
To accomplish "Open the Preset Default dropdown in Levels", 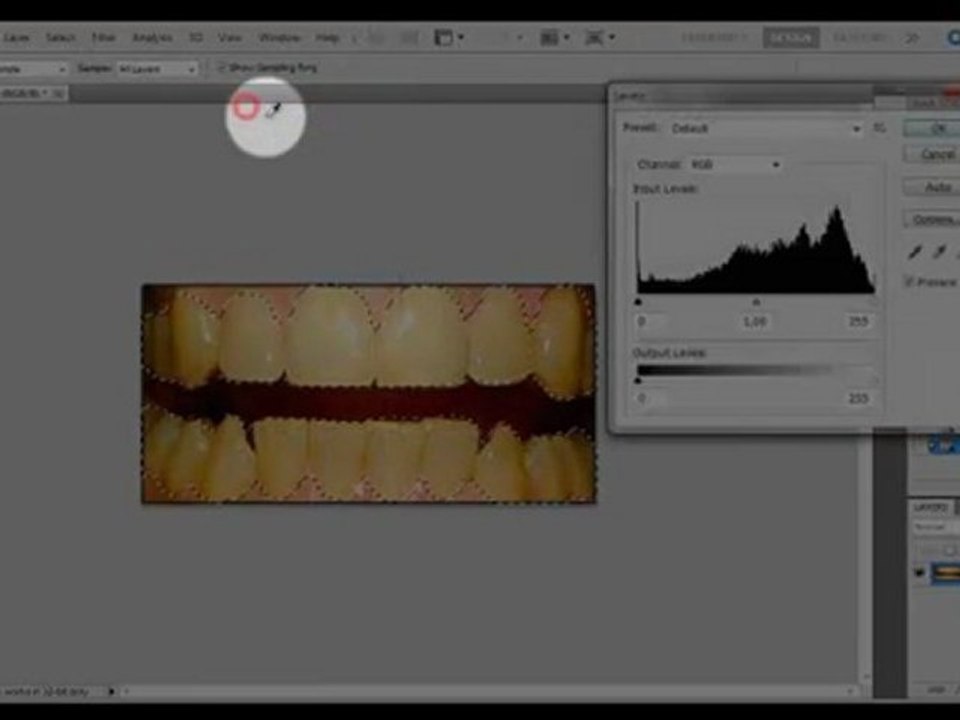I will (767, 129).
